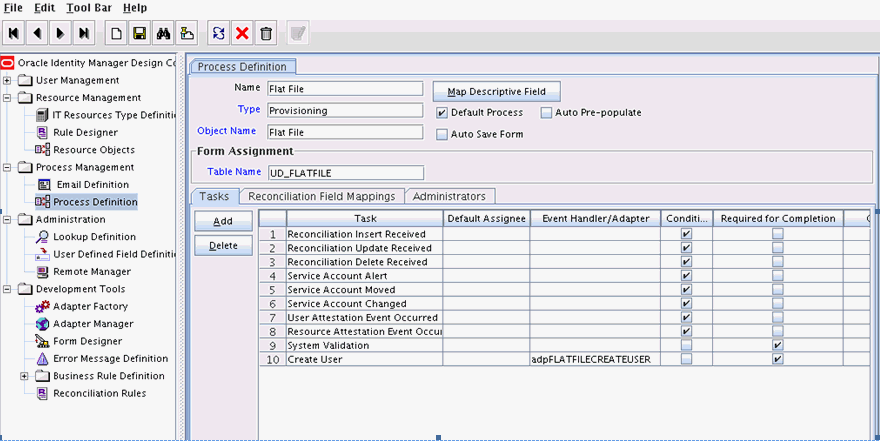The height and width of the screenshot is (441, 880).
Task: Select the adpFLATFILECREATEUSER adapter cell
Action: pos(595,359)
